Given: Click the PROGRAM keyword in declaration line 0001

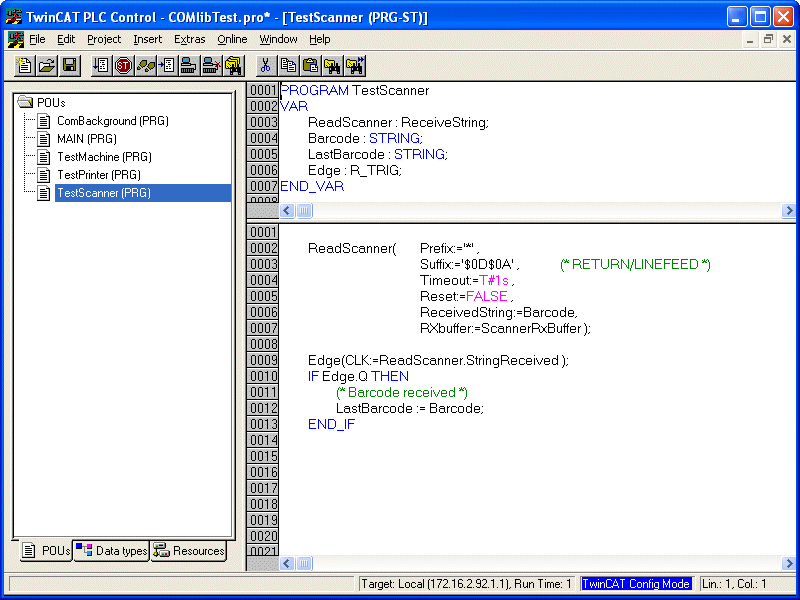Looking at the screenshot, I should [x=315, y=90].
